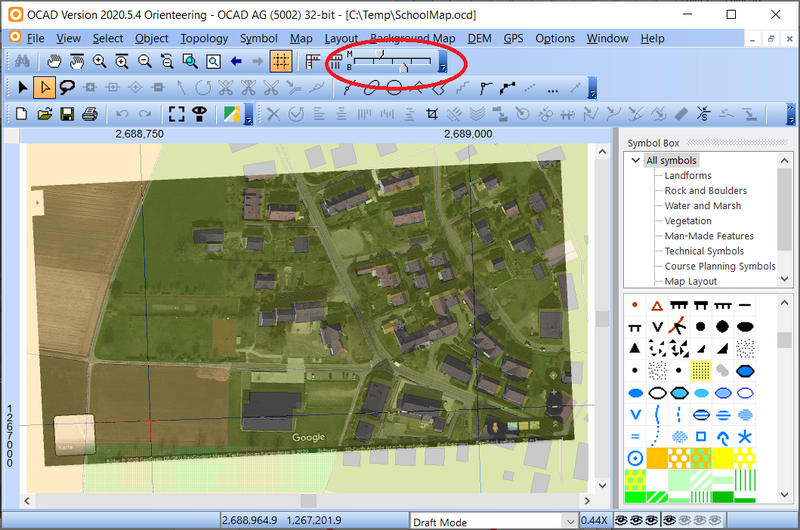Select Vegetation symbol category

coord(688,221)
